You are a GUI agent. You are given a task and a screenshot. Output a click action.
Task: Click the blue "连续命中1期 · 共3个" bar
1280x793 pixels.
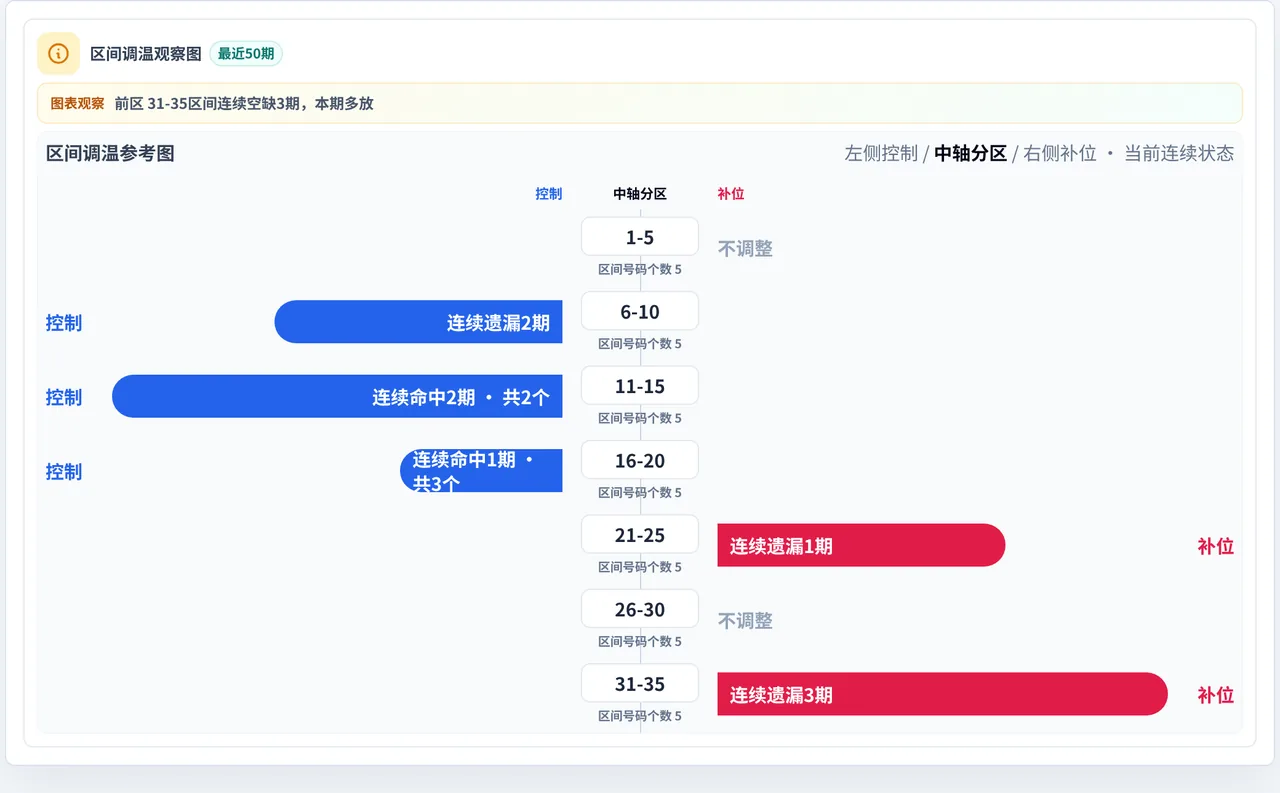pyautogui.click(x=482, y=471)
